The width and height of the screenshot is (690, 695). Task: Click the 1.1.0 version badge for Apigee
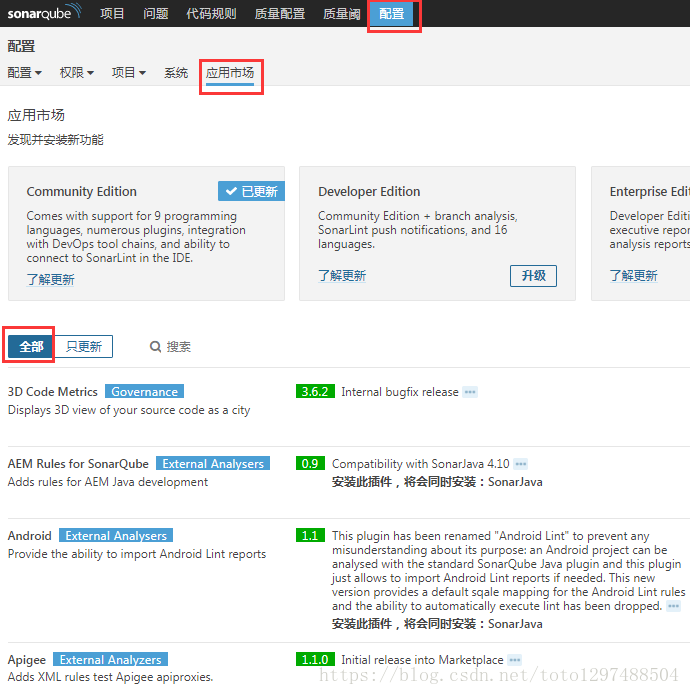click(x=315, y=660)
